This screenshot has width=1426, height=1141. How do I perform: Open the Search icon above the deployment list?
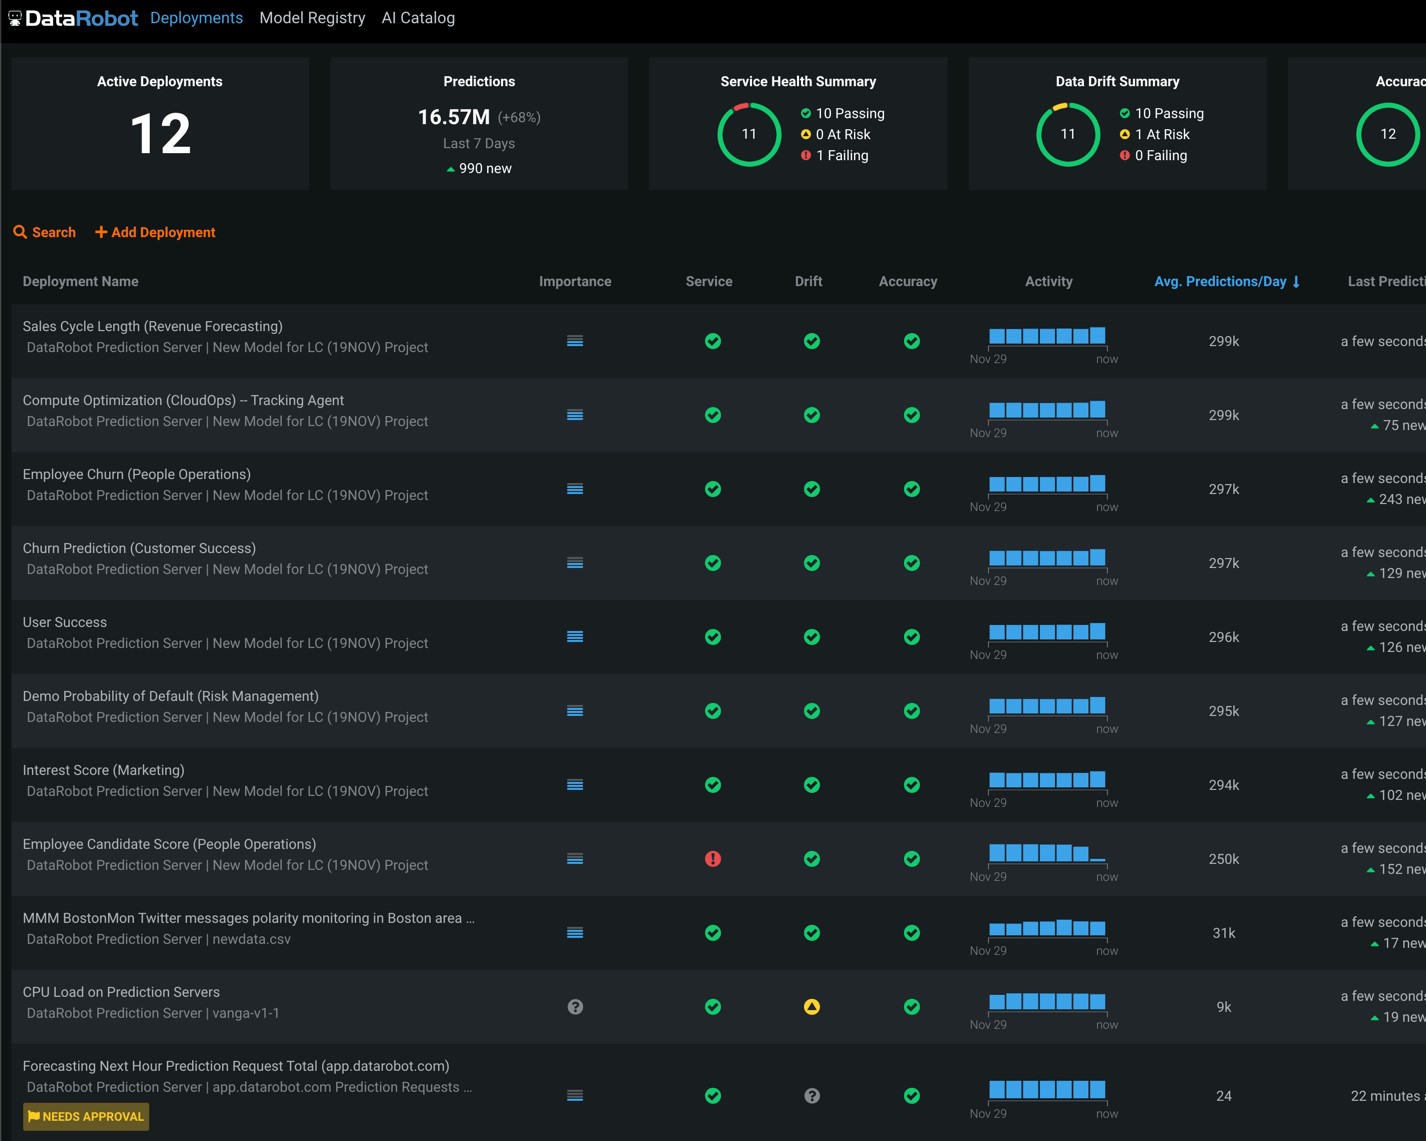22,232
